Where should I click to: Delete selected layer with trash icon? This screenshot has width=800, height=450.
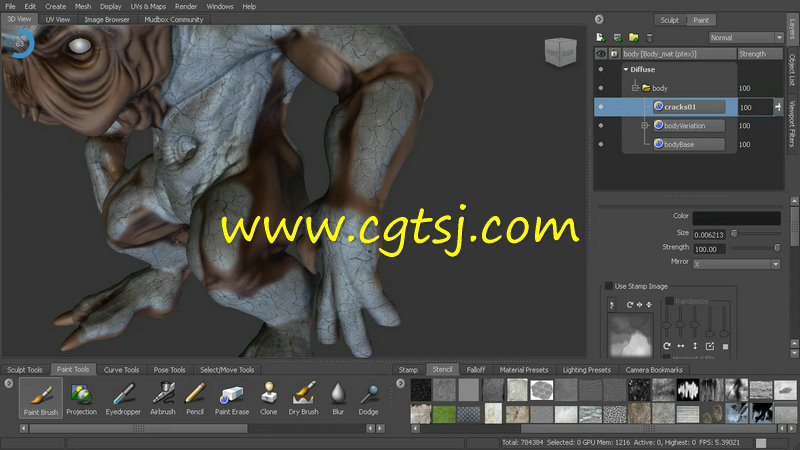649,38
